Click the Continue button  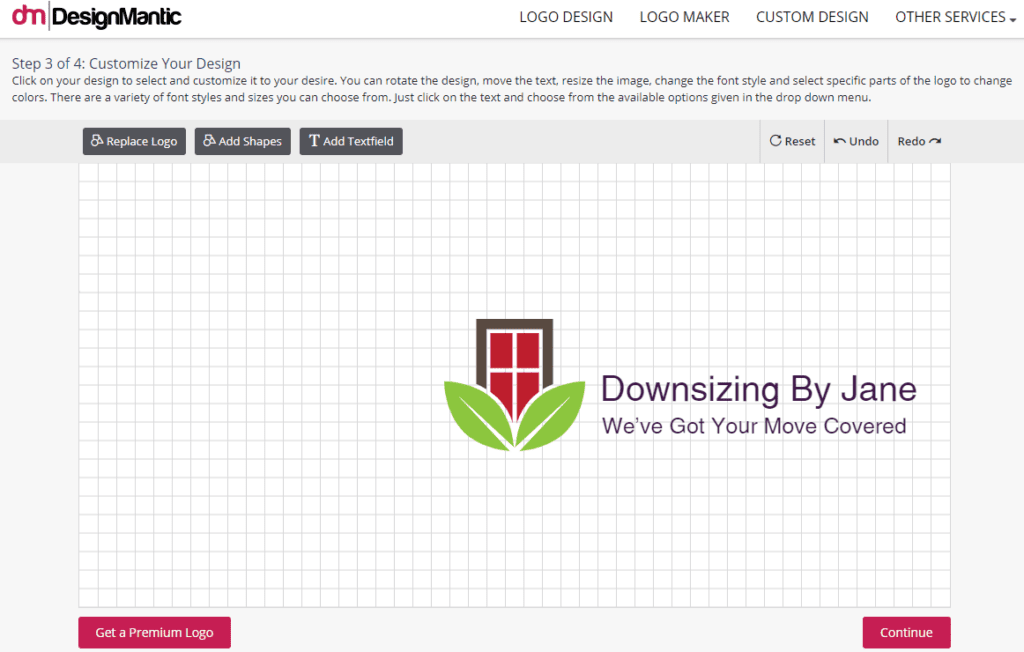[906, 632]
